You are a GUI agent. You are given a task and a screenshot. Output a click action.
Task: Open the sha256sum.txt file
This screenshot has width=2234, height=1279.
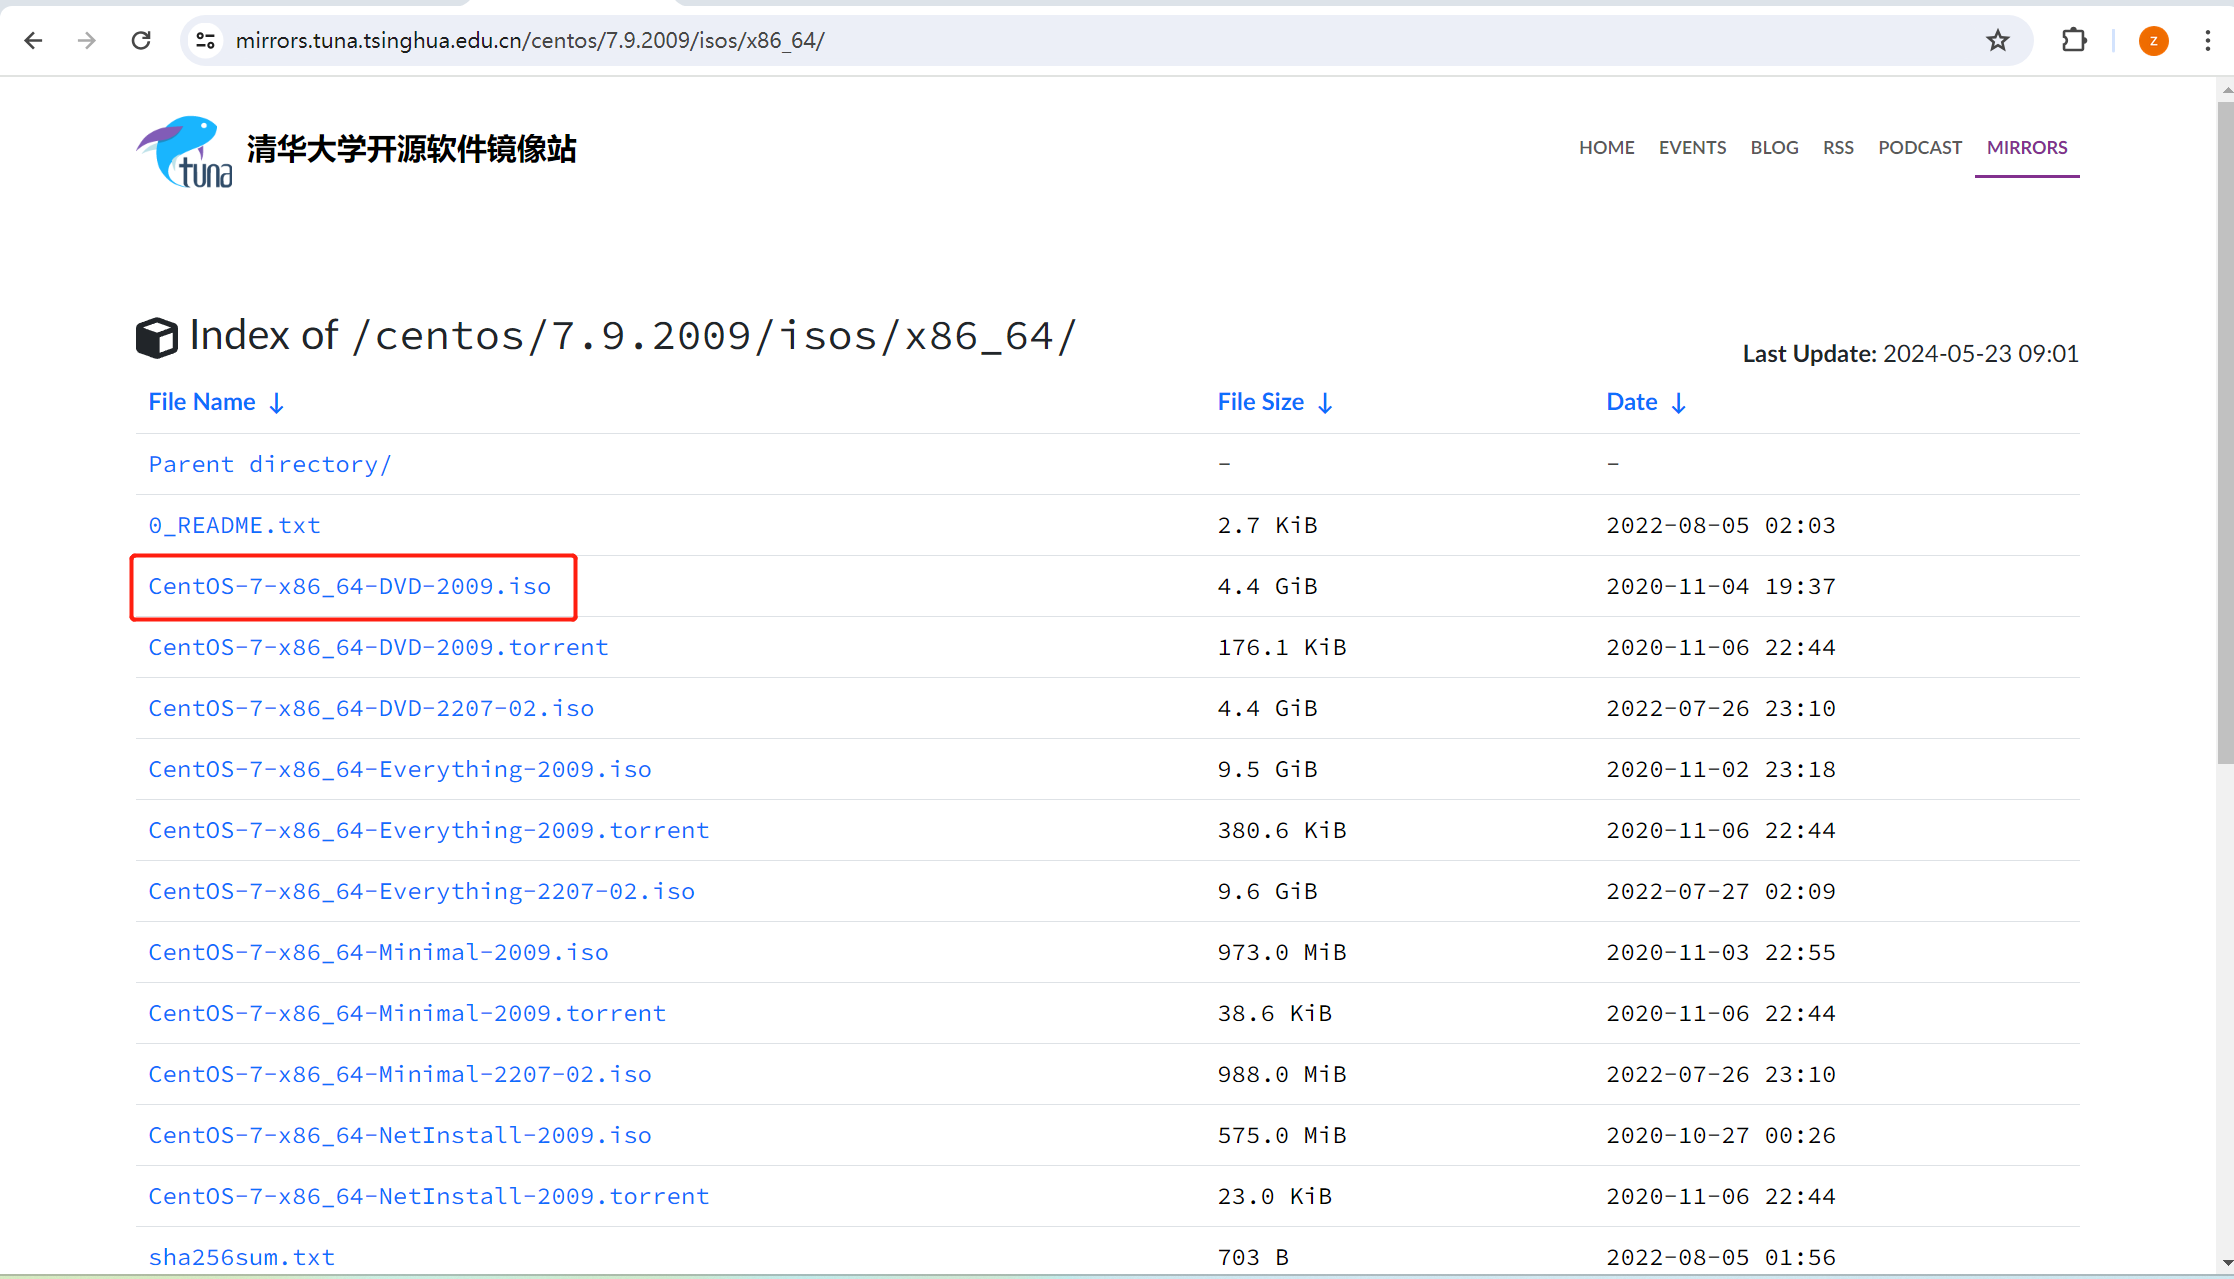pyautogui.click(x=241, y=1256)
